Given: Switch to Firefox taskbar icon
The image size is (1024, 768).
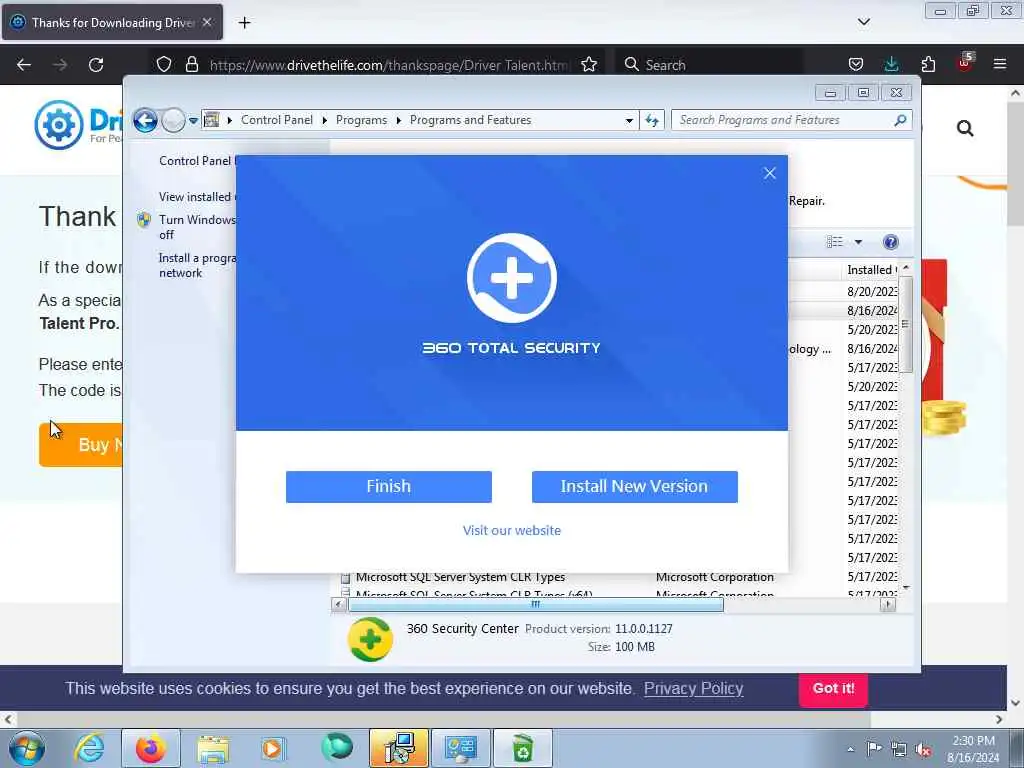Looking at the screenshot, I should (150, 748).
